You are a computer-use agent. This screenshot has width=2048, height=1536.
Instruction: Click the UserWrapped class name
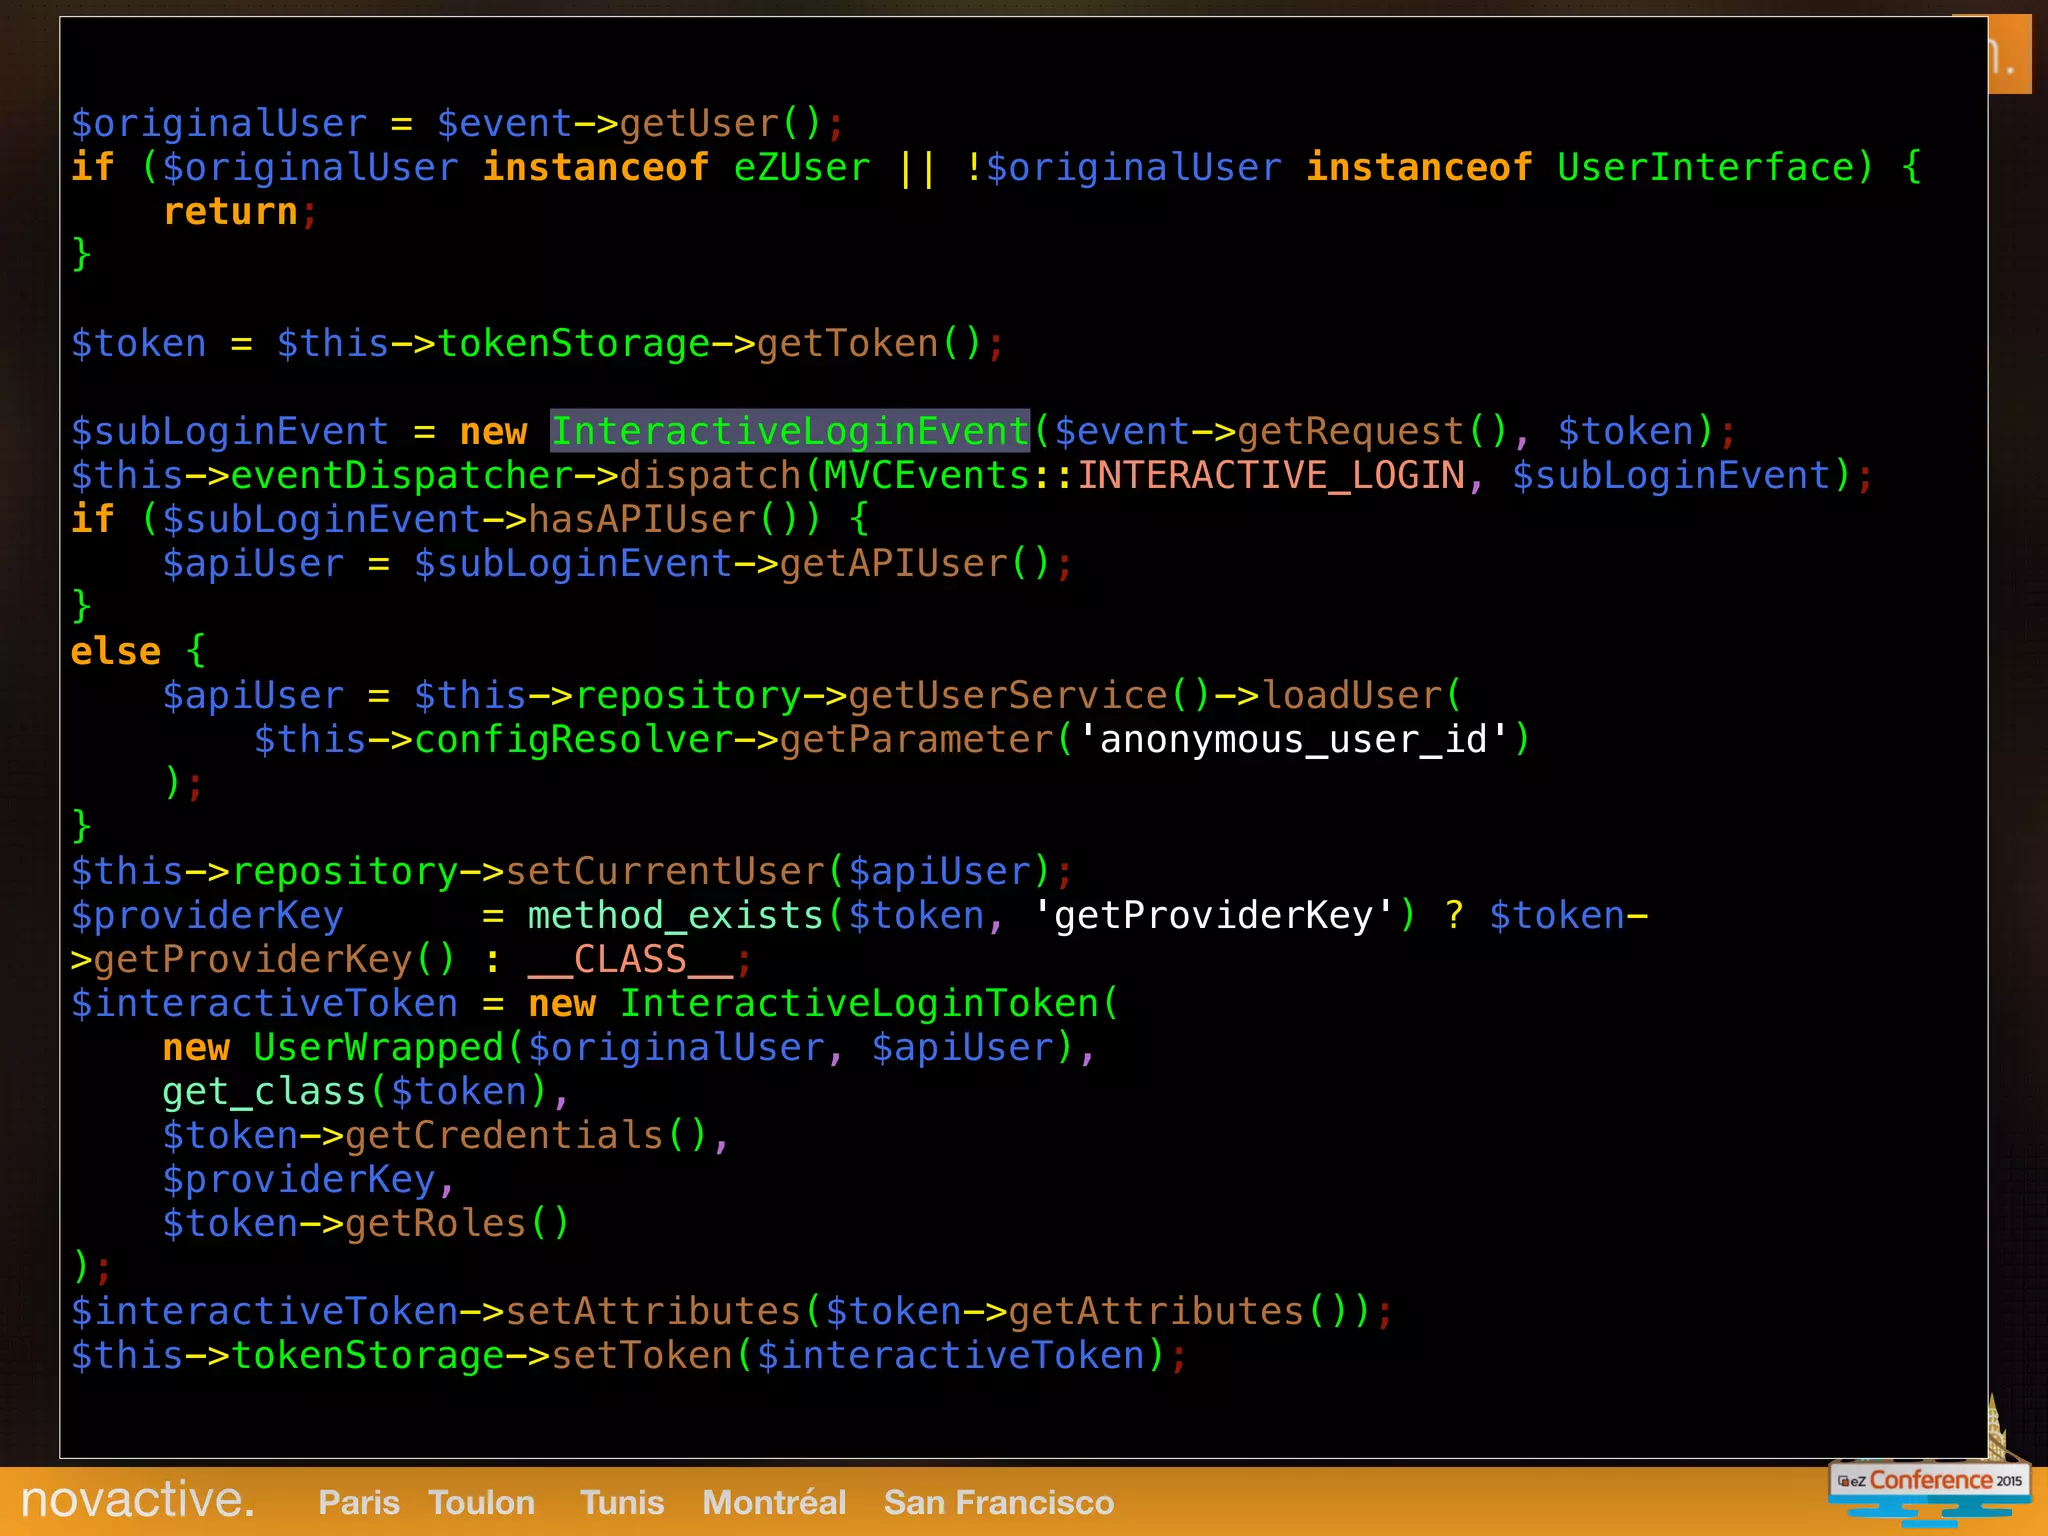[x=378, y=1047]
